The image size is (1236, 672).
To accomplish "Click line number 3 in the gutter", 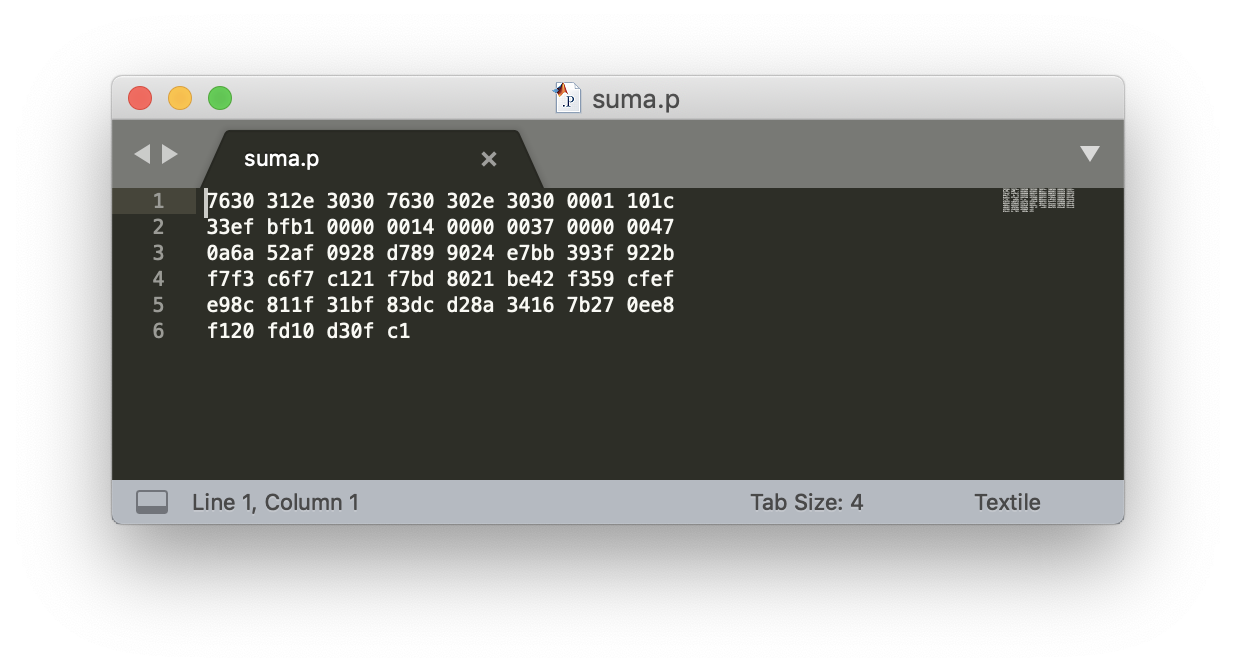I will (x=158, y=253).
